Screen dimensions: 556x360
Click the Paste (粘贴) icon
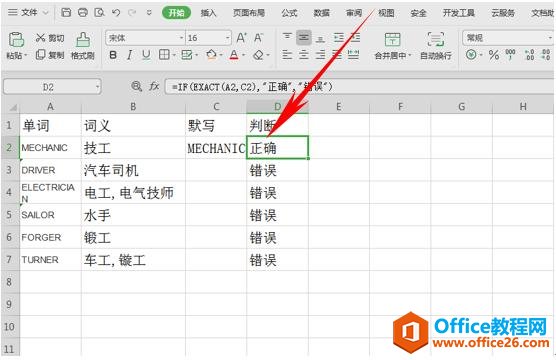point(16,40)
